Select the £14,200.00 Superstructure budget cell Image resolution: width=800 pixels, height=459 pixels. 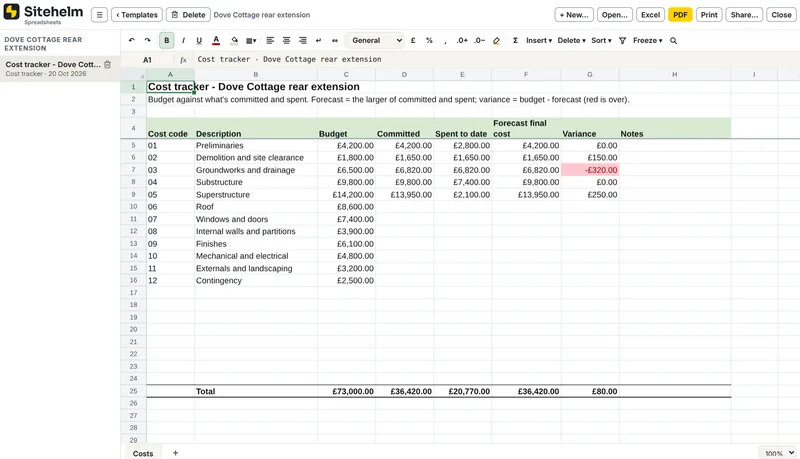point(346,194)
